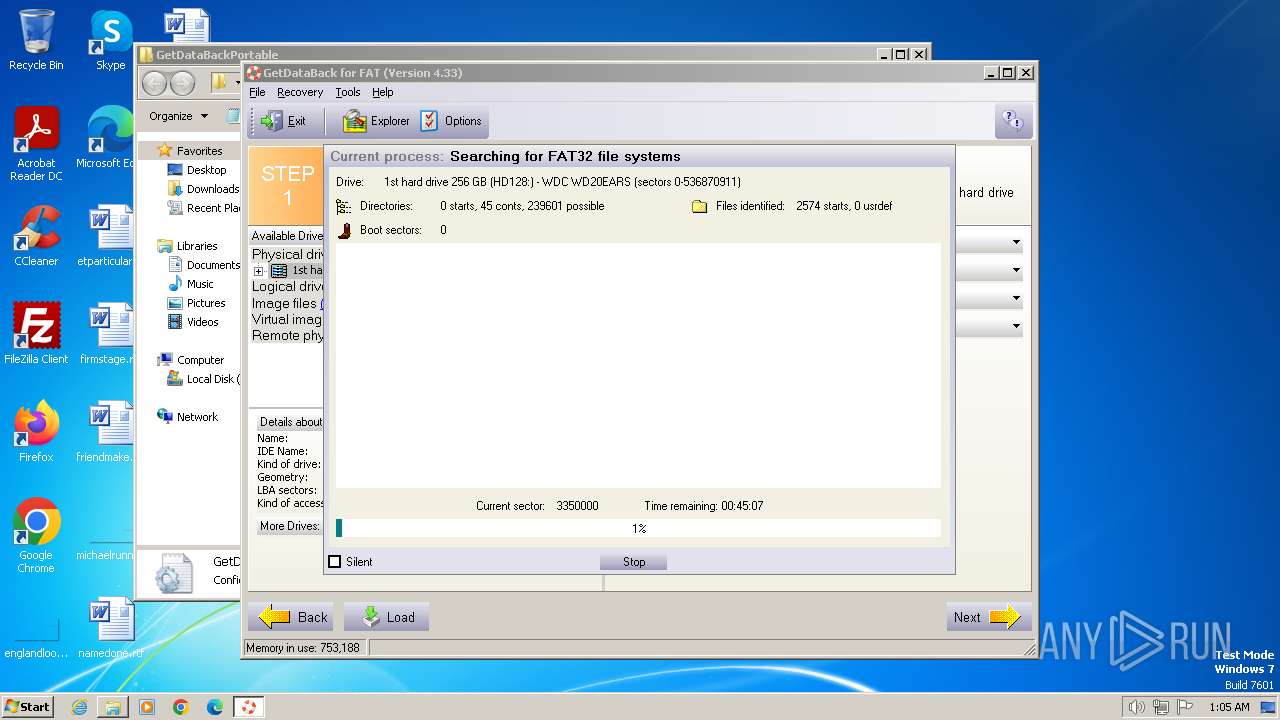The image size is (1280, 720).
Task: Click the help question mark icon
Action: pyautogui.click(x=1013, y=121)
